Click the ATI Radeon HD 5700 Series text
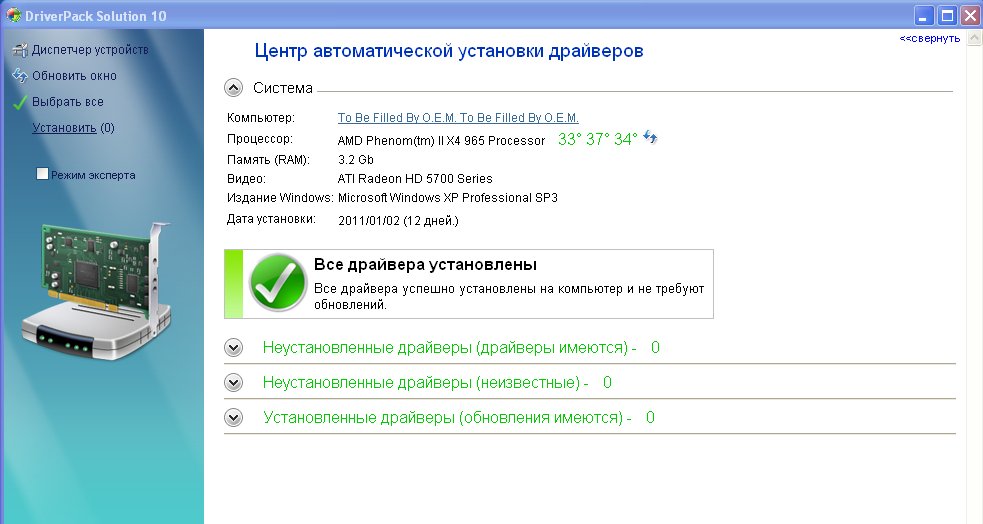983x524 pixels. [415, 179]
